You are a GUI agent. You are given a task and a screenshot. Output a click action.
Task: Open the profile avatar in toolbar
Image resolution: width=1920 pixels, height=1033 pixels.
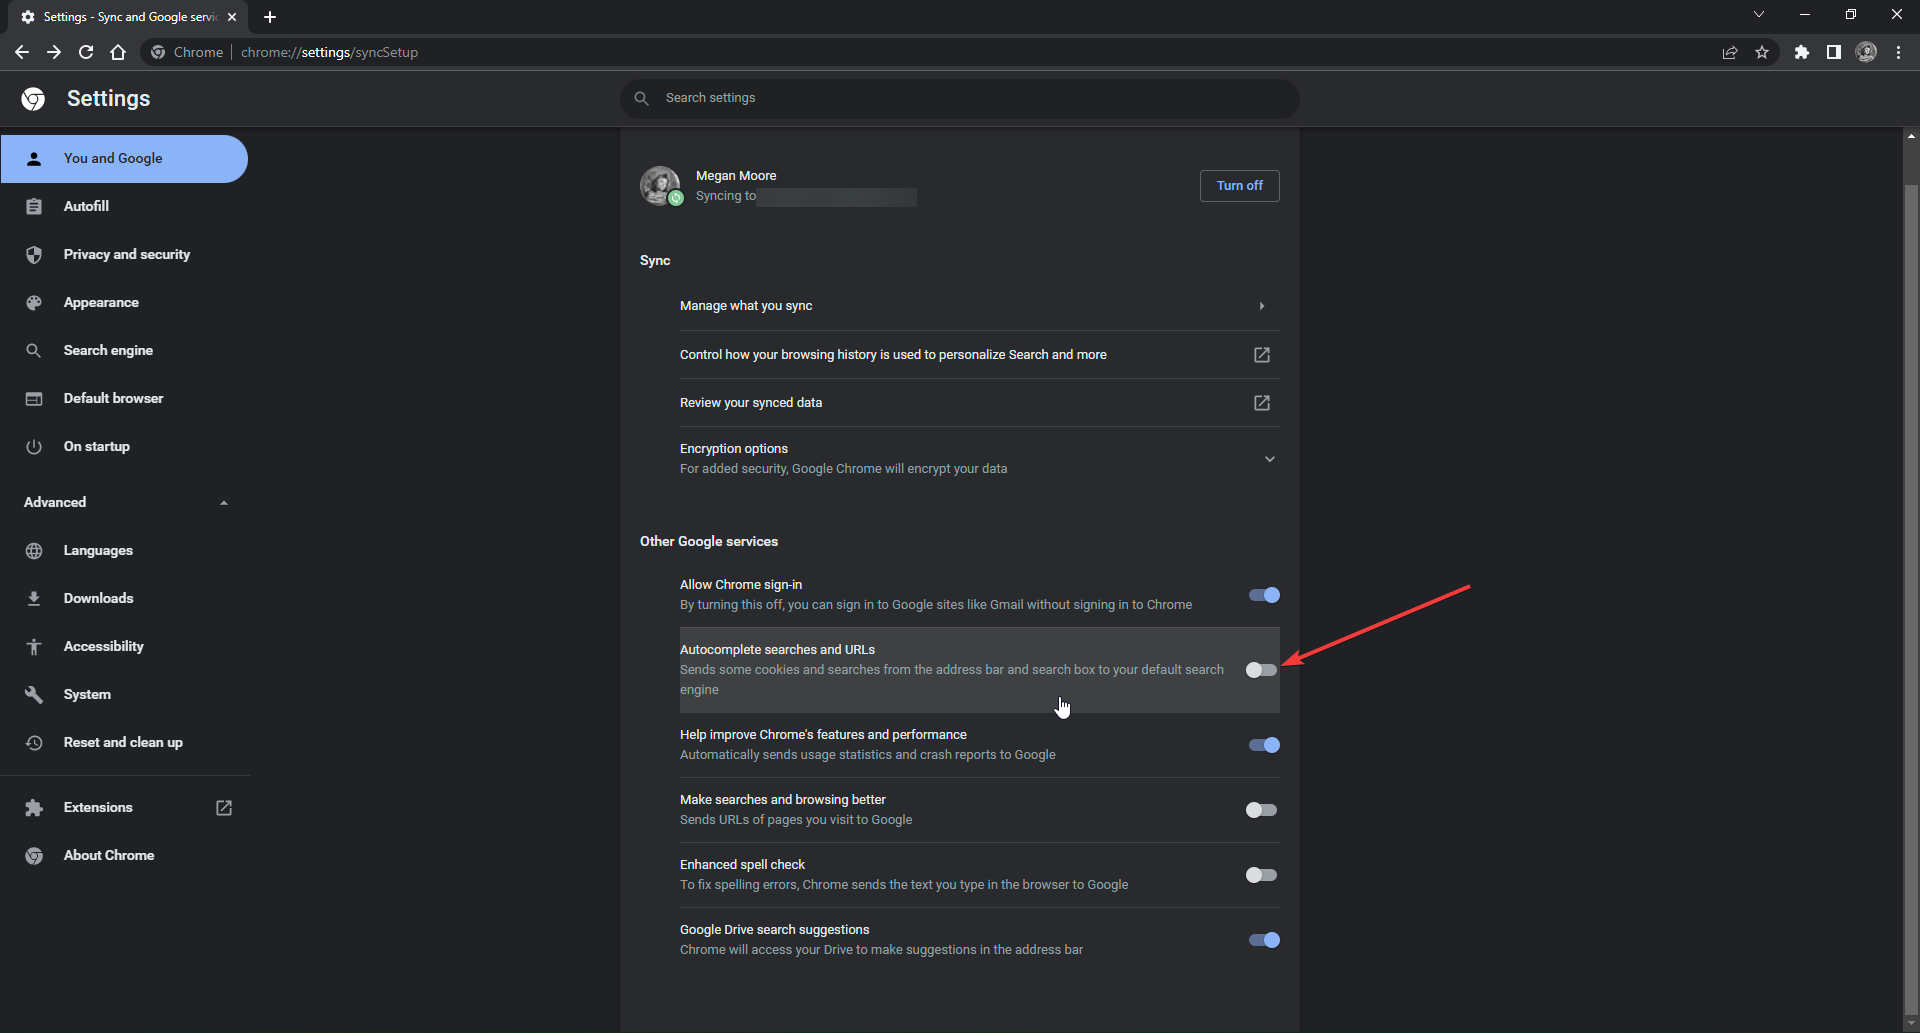1866,52
